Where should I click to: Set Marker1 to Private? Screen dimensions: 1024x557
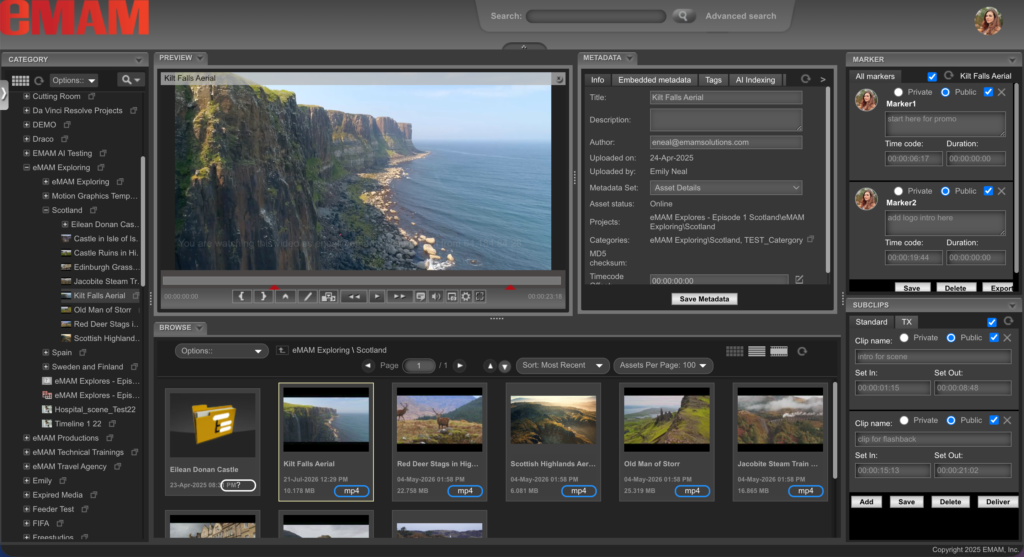898,92
